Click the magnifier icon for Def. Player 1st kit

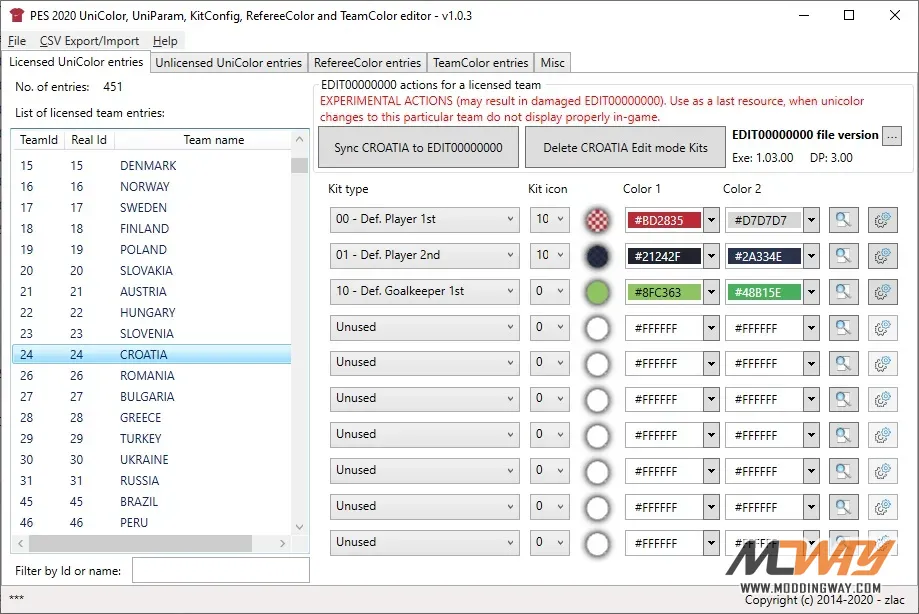(843, 220)
